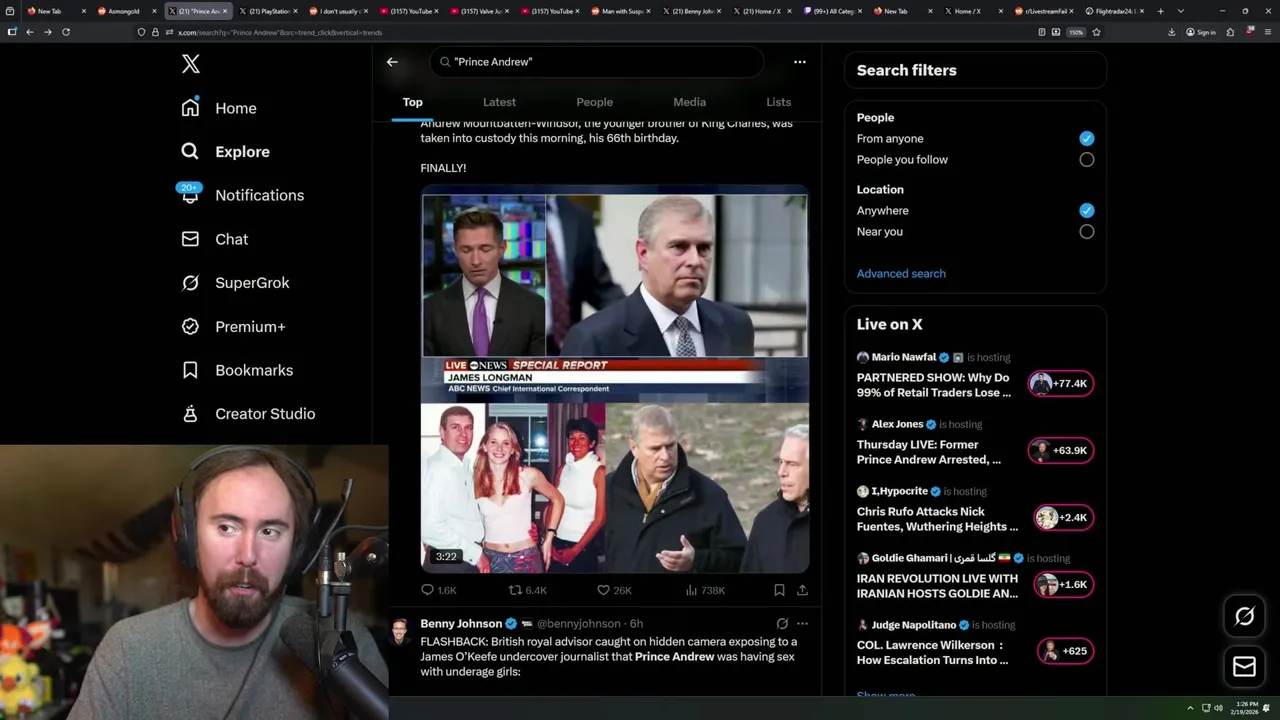The height and width of the screenshot is (720, 1280).
Task: Click the browser back button
Action: [30, 32]
